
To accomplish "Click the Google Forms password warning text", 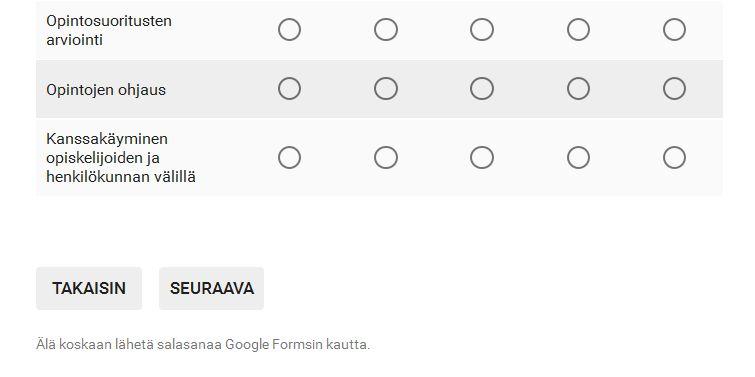I will click(x=203, y=345).
